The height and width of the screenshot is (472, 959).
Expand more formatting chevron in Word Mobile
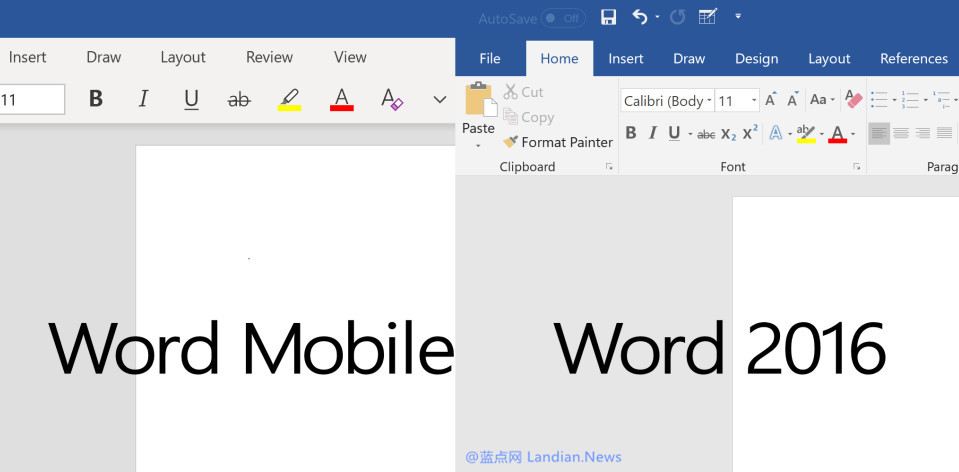click(439, 99)
